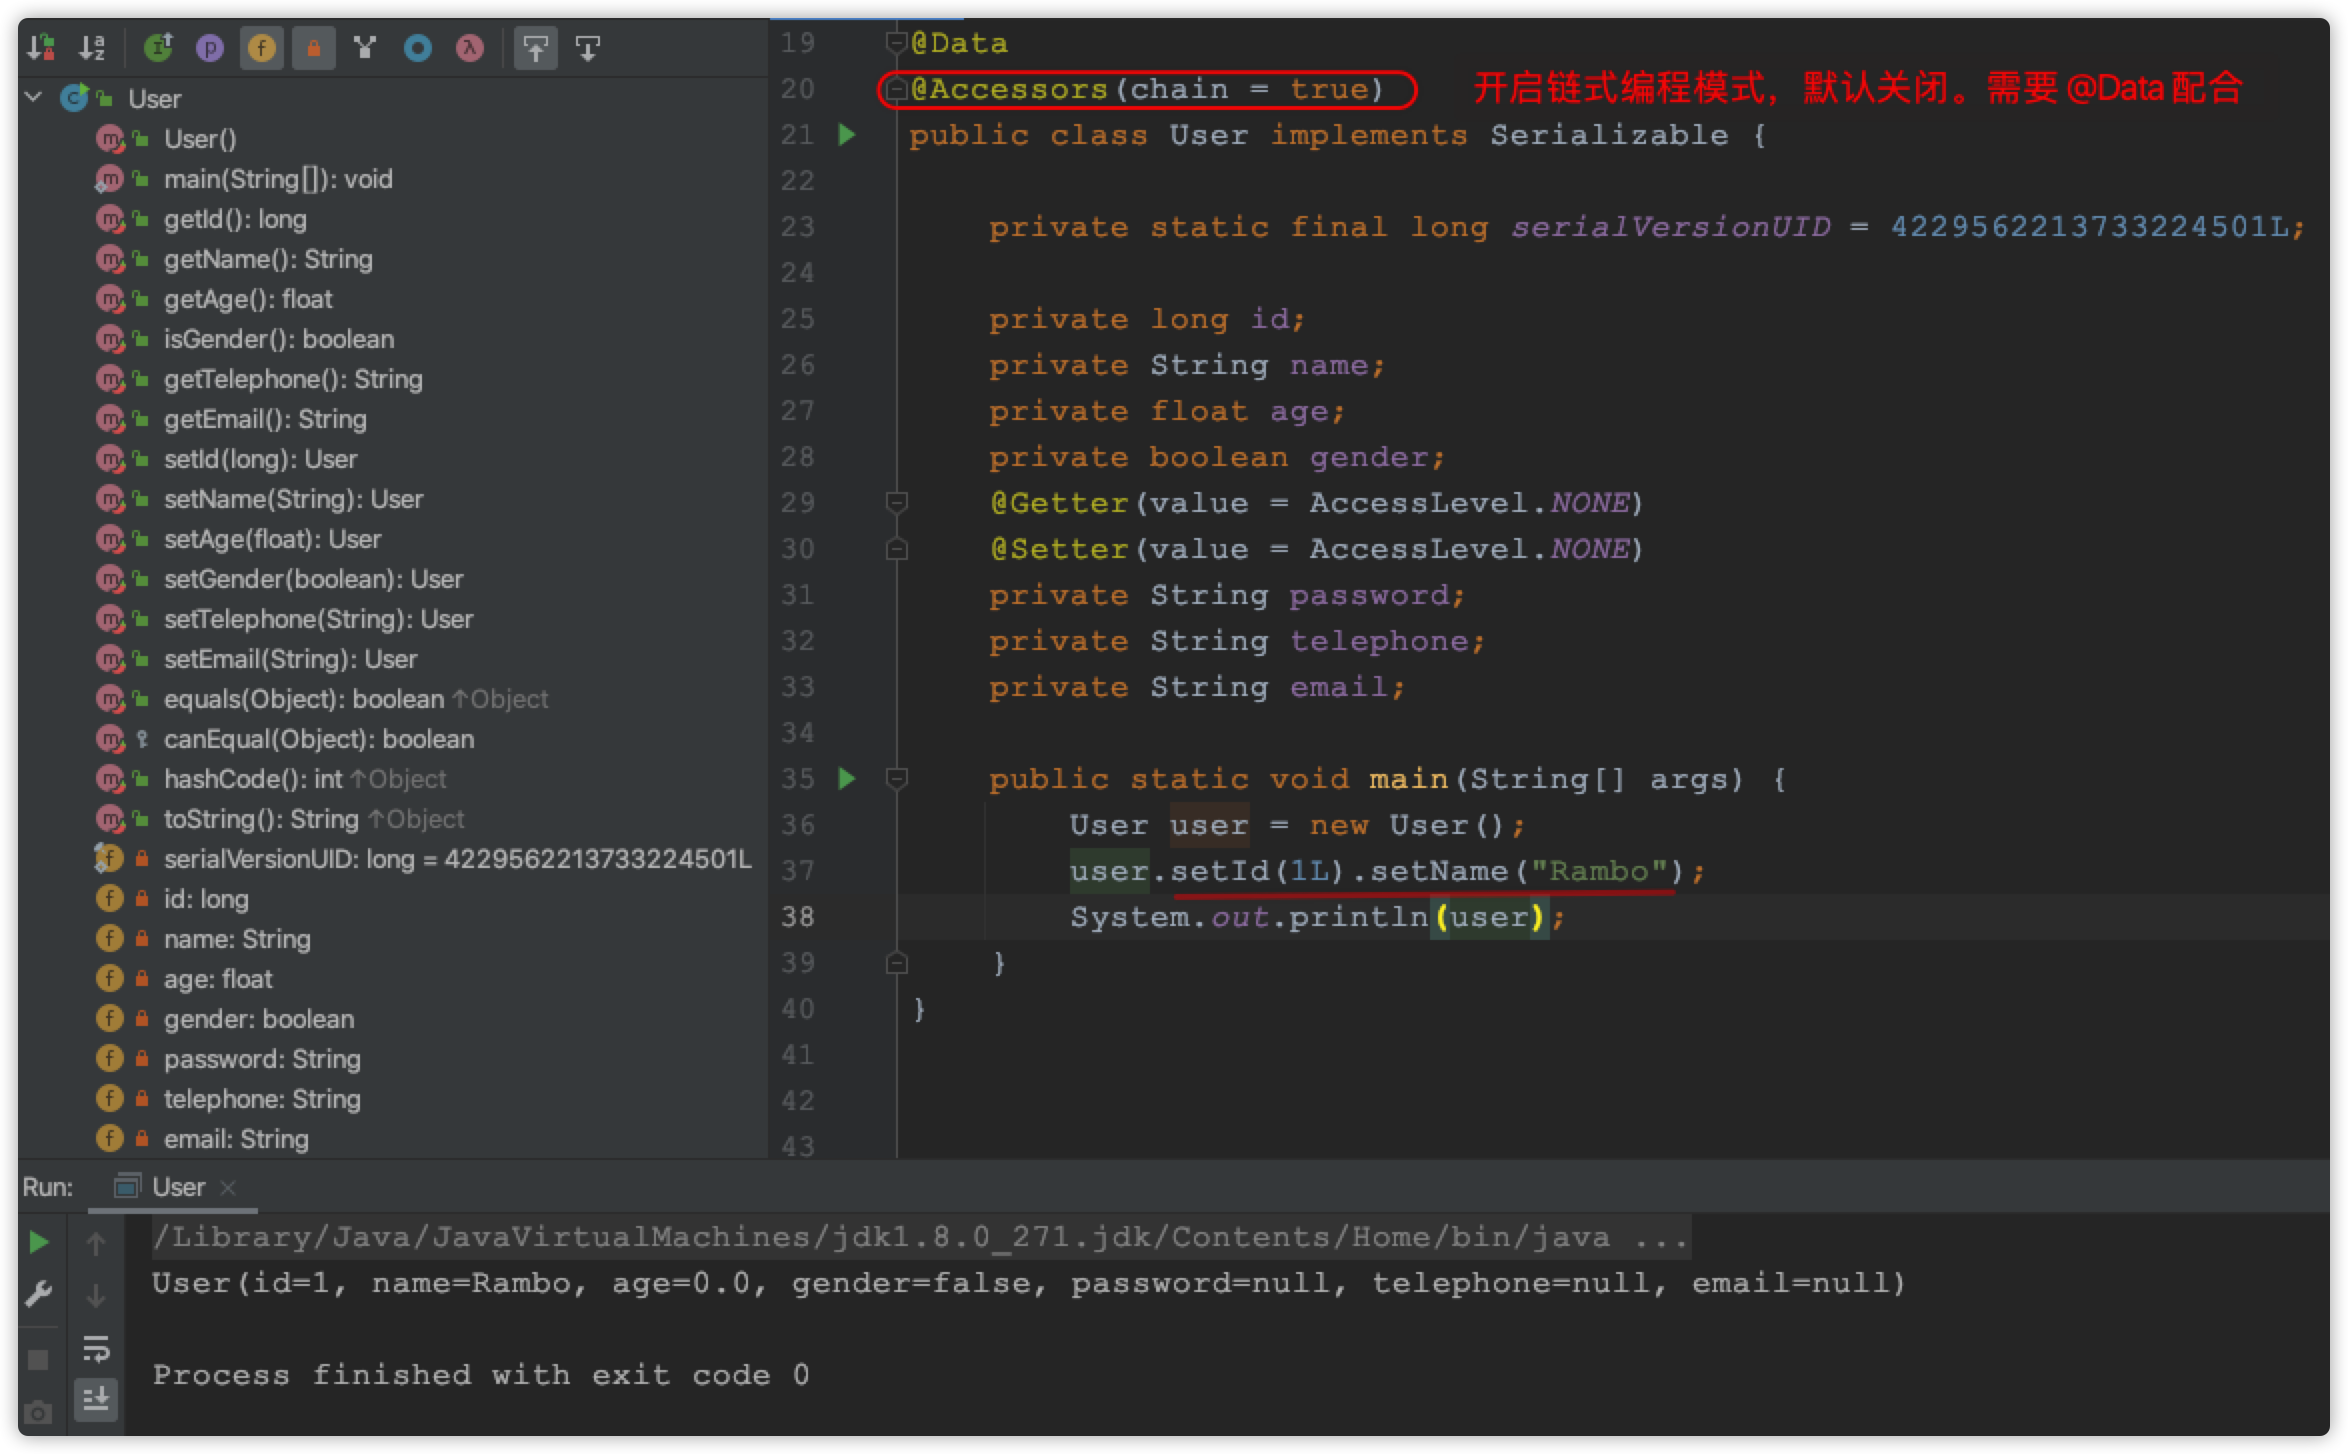Toggle Autoscroll to Source
Image resolution: width=2348 pixels, height=1454 pixels.
(x=536, y=47)
